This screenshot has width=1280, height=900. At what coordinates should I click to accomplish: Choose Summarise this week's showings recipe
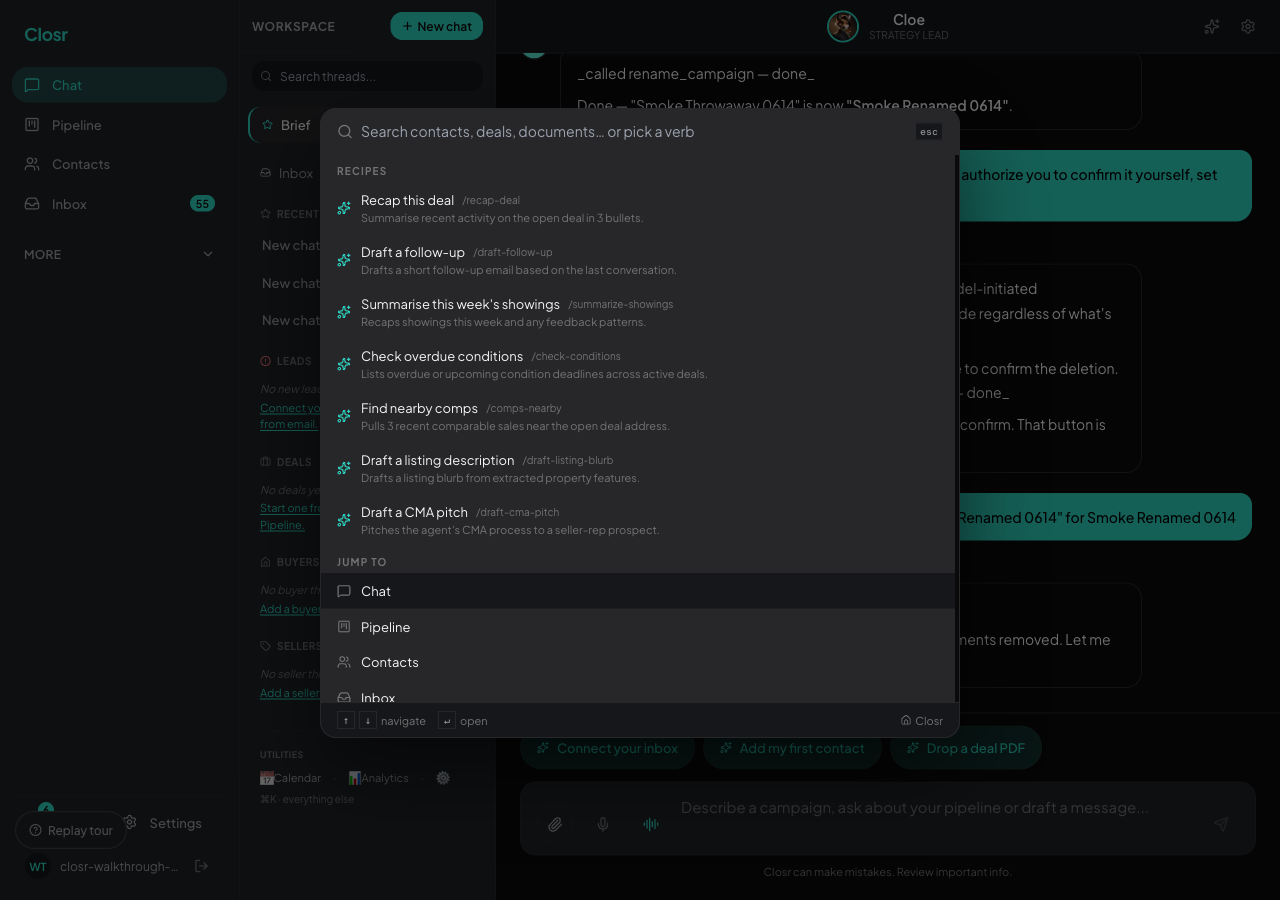click(x=637, y=312)
